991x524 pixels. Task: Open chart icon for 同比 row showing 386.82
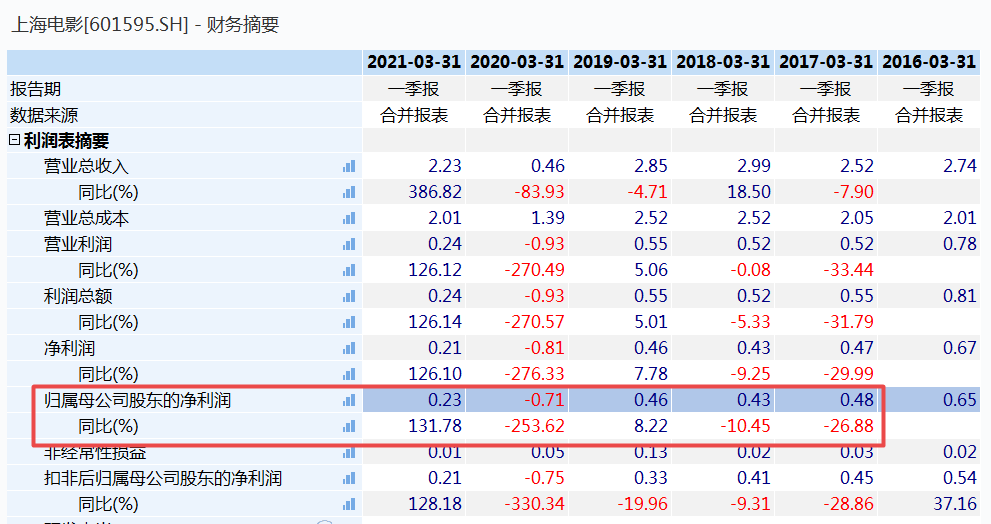point(349,192)
